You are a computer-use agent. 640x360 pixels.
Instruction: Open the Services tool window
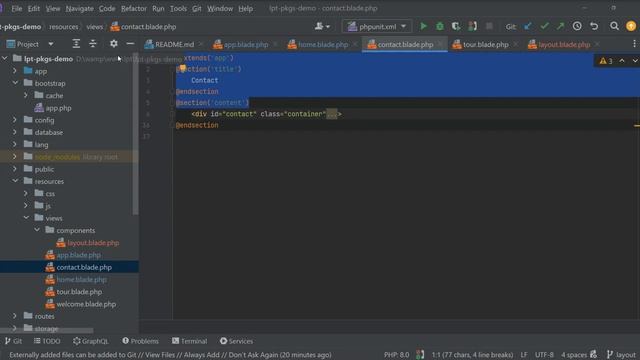tap(236, 341)
